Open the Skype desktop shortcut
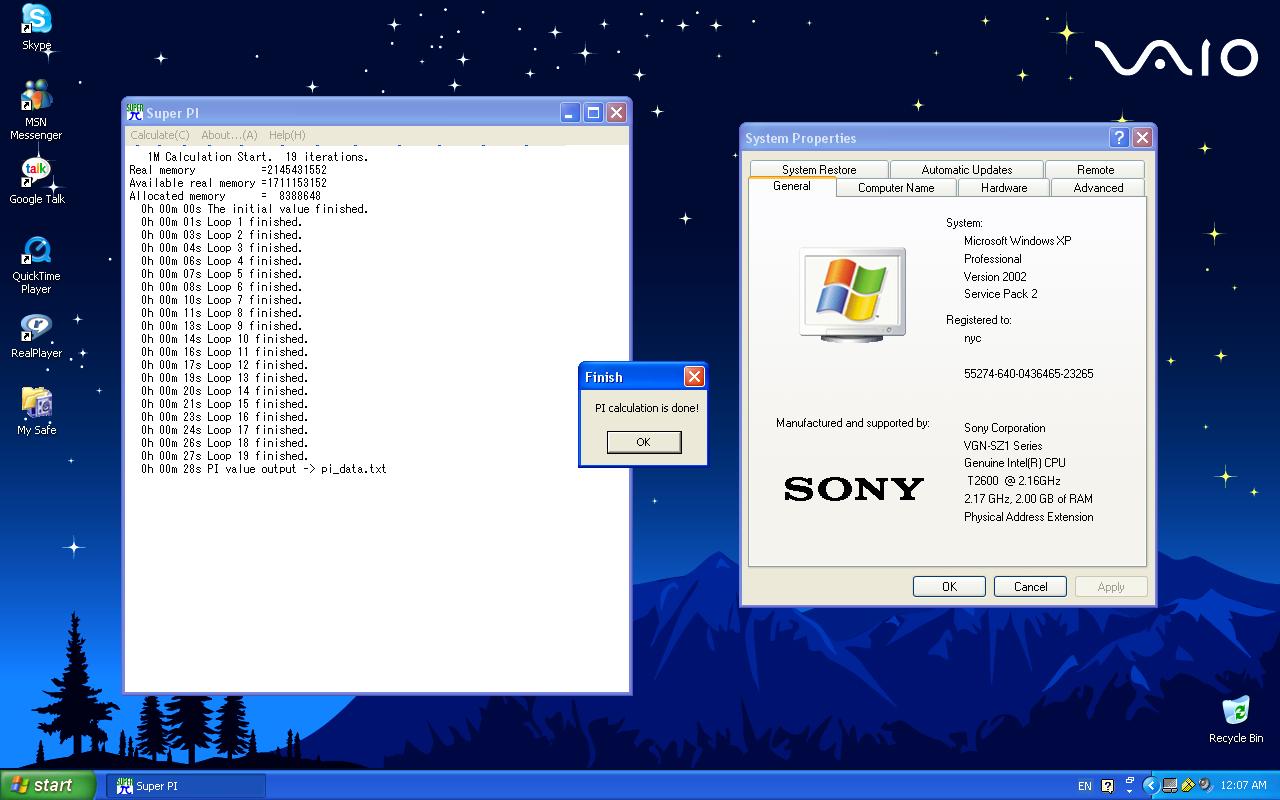 (x=37, y=27)
